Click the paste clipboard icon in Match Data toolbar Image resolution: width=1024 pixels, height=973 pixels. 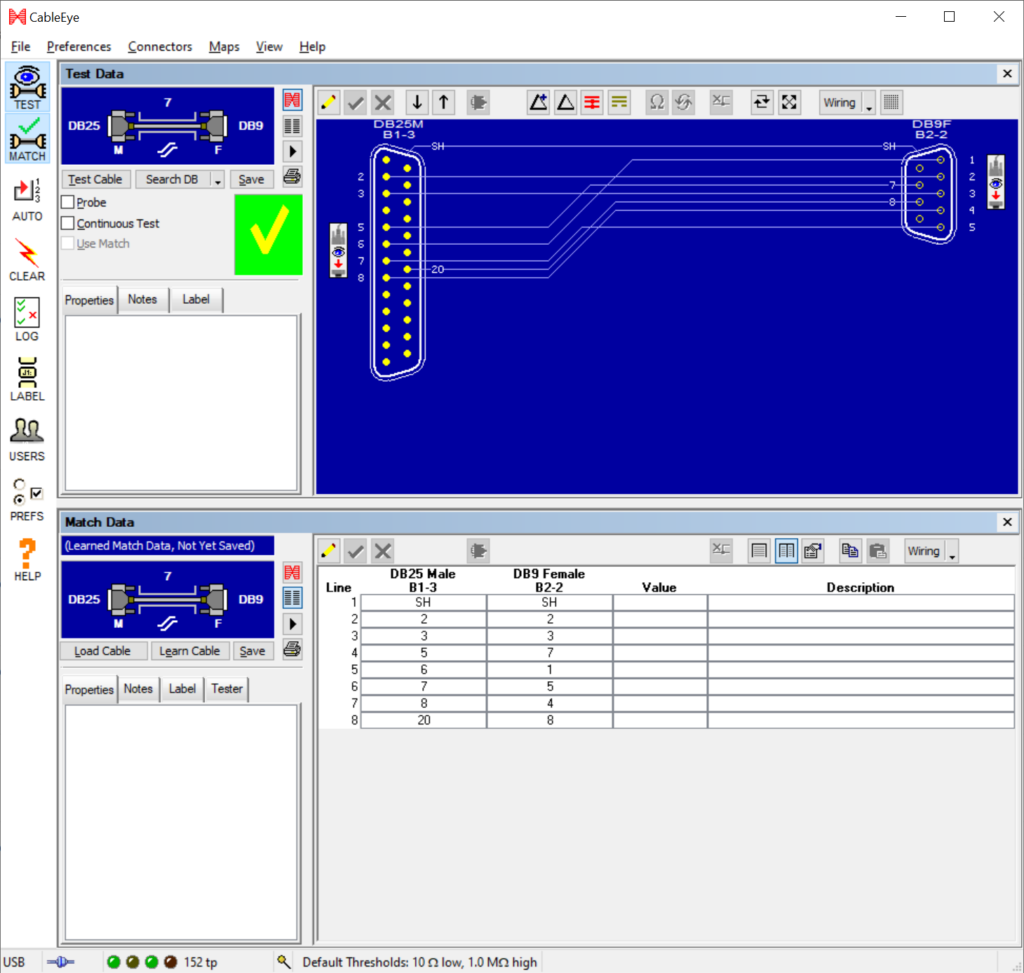coord(878,550)
